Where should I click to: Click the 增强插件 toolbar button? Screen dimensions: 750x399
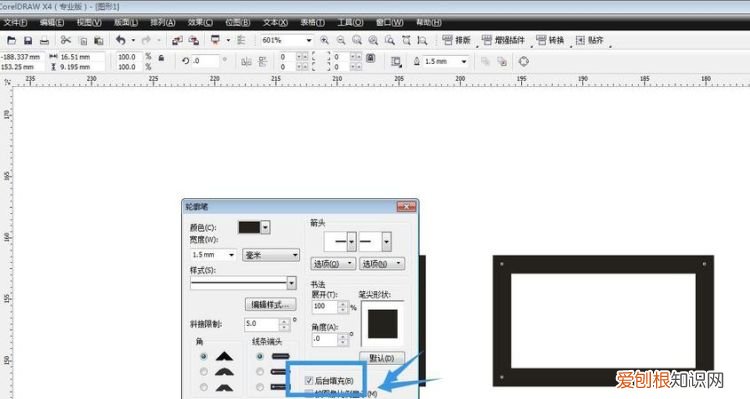coord(503,40)
